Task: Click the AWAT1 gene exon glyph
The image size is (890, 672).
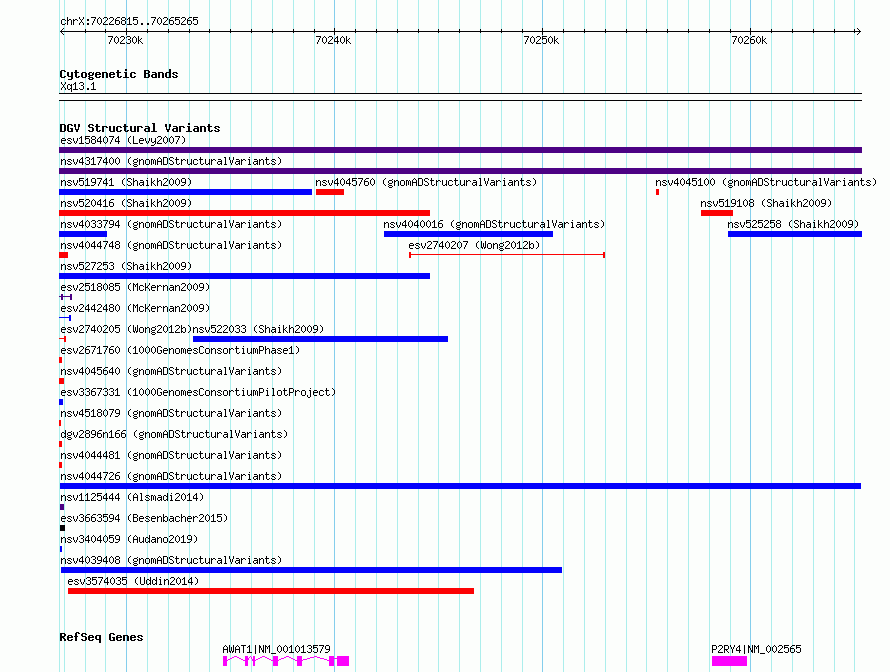Action: click(x=286, y=661)
